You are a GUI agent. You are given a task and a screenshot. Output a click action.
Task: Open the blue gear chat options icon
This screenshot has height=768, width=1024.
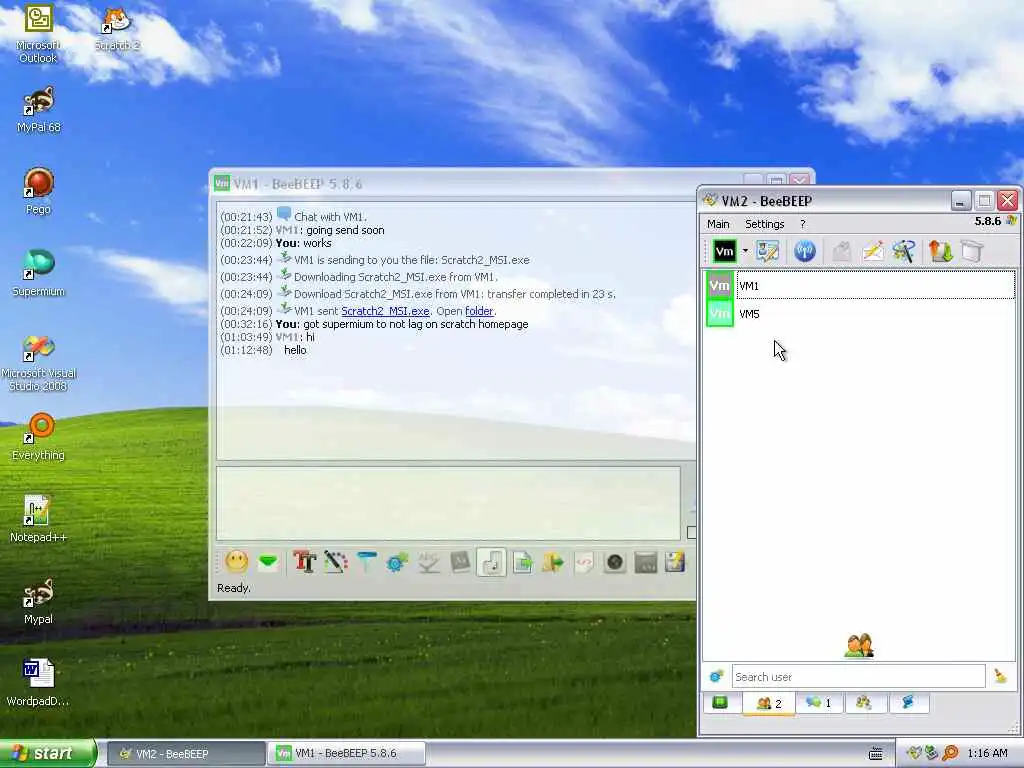tap(397, 562)
